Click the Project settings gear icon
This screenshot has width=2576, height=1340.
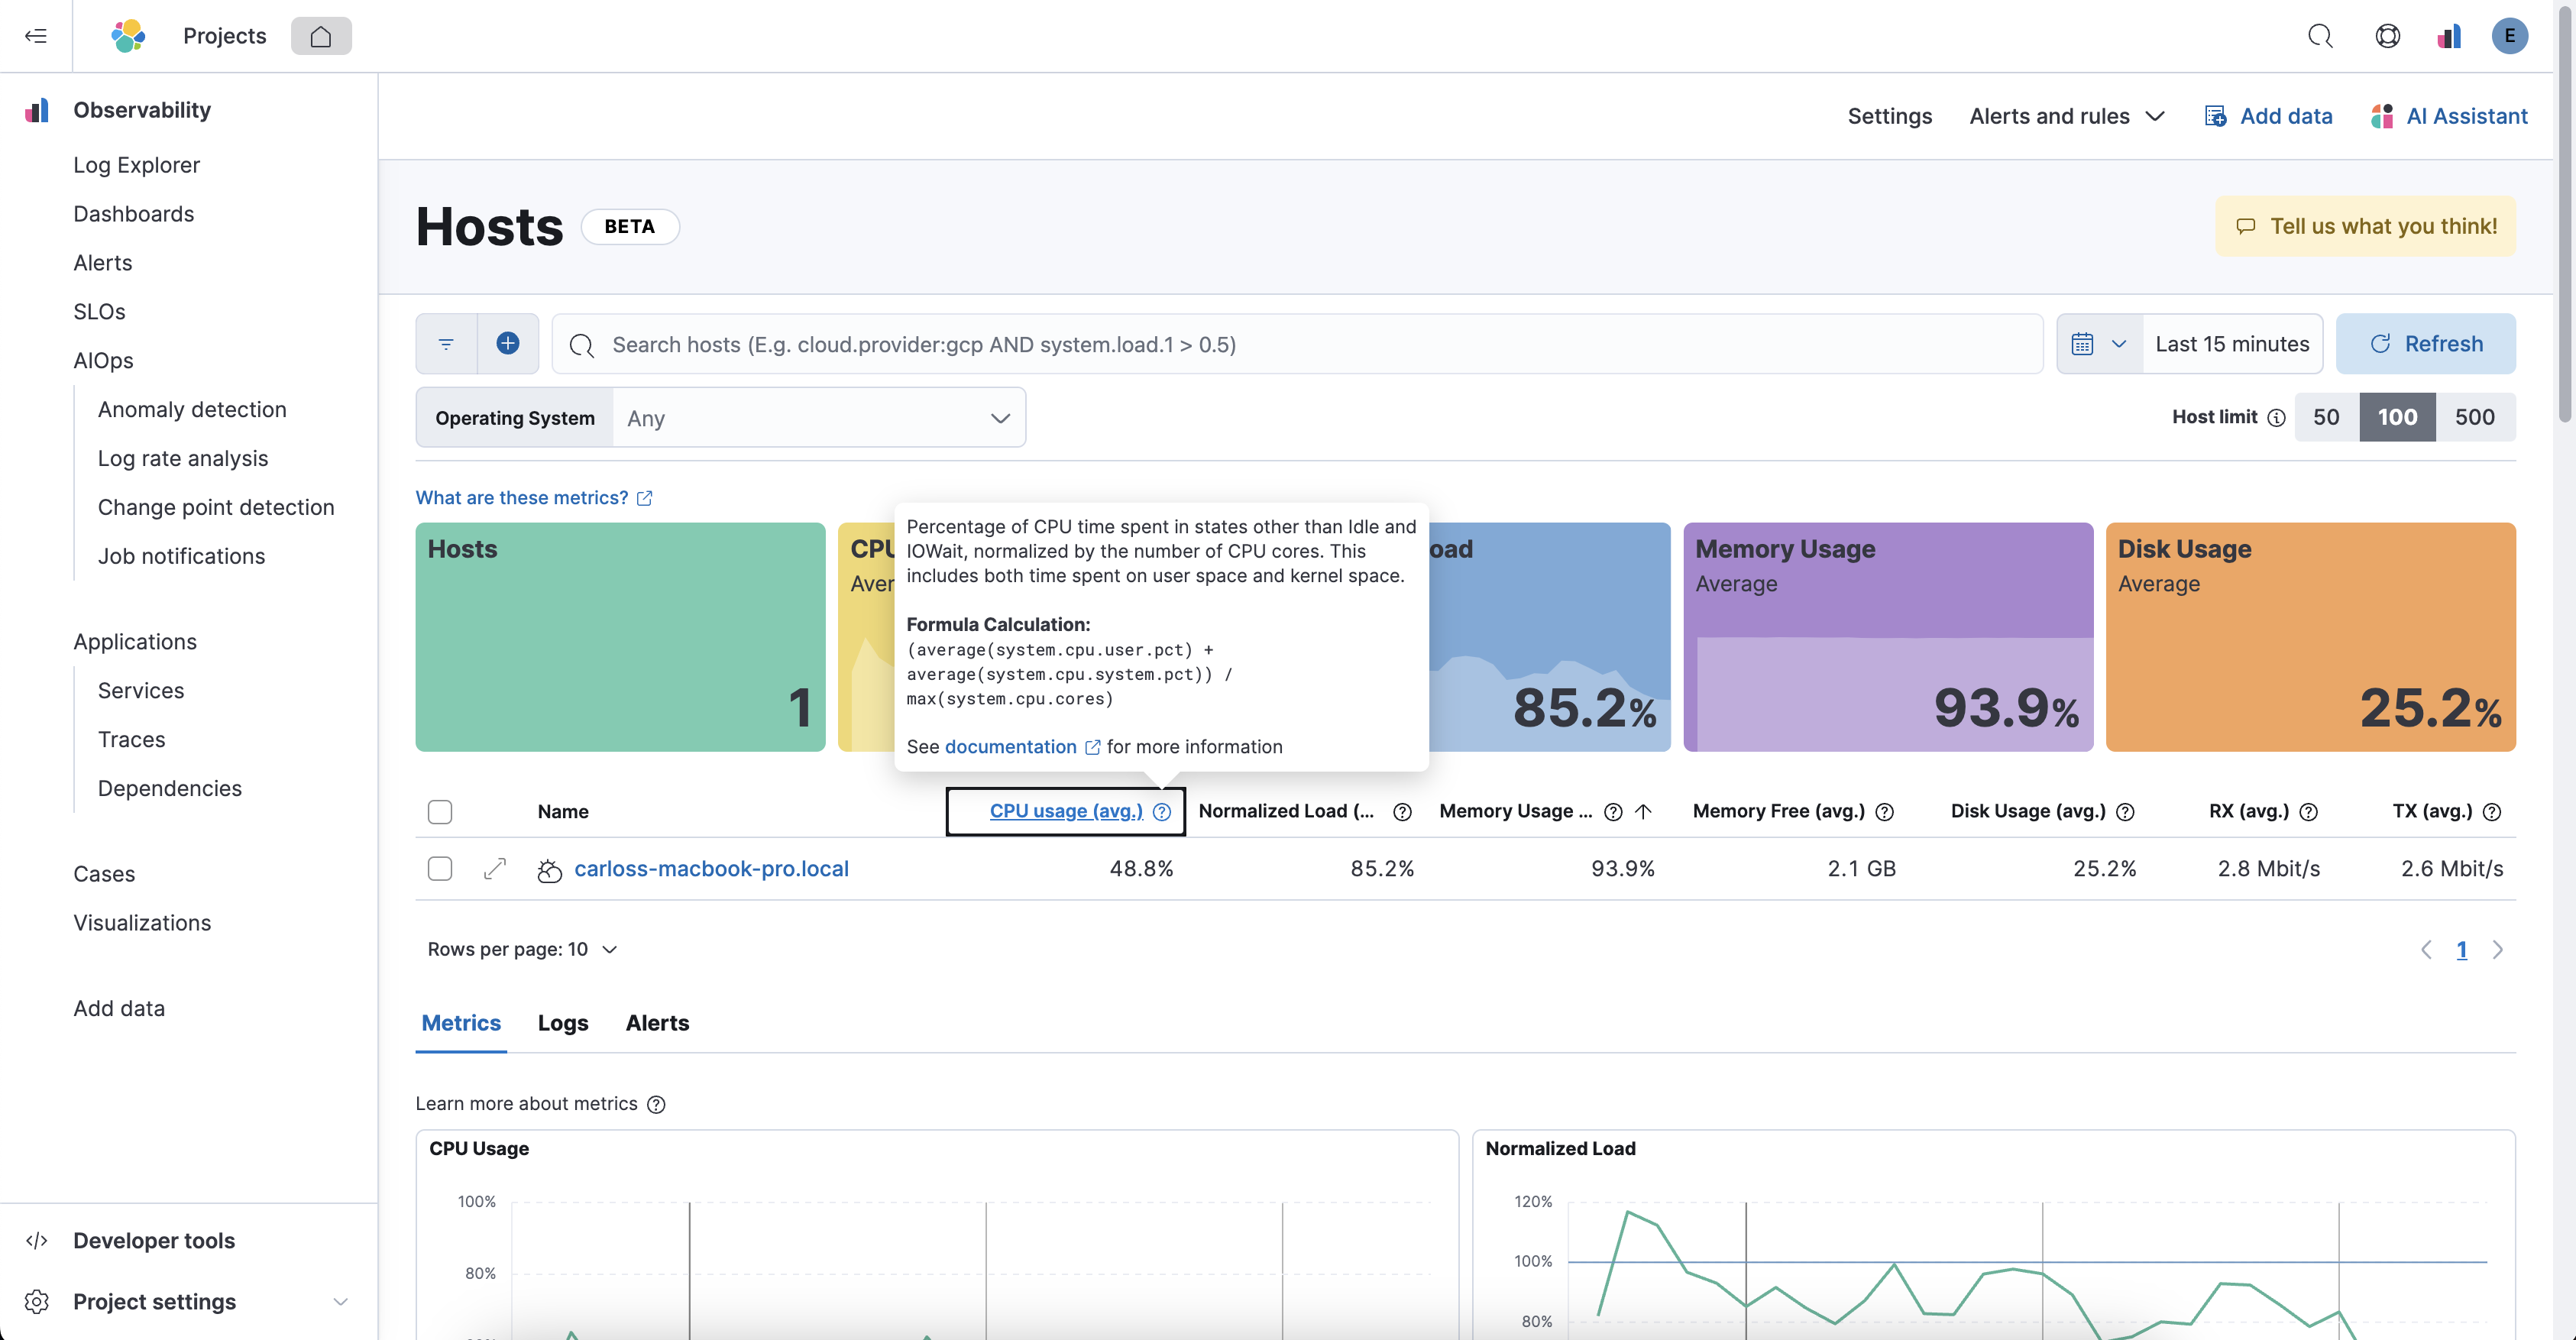(36, 1302)
